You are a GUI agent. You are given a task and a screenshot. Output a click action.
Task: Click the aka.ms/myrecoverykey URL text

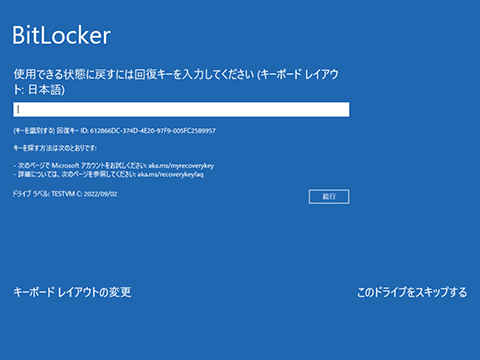(181, 165)
